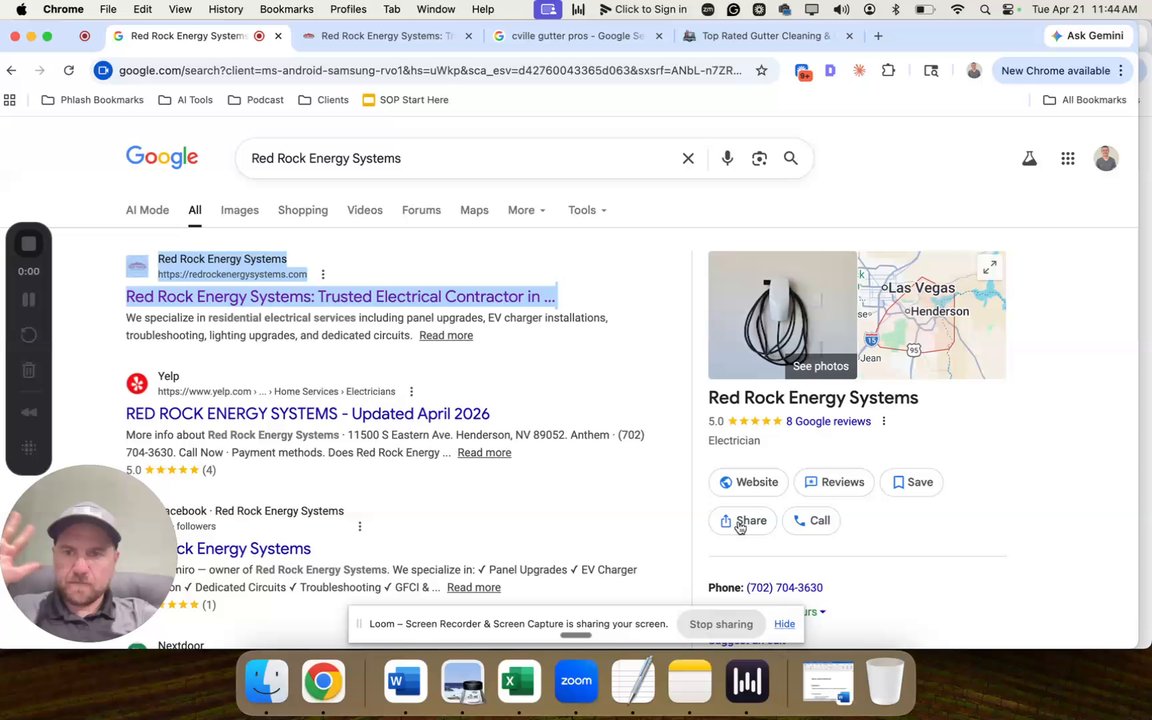
Task: Click the Las Vegas map thumbnail
Action: (x=932, y=314)
